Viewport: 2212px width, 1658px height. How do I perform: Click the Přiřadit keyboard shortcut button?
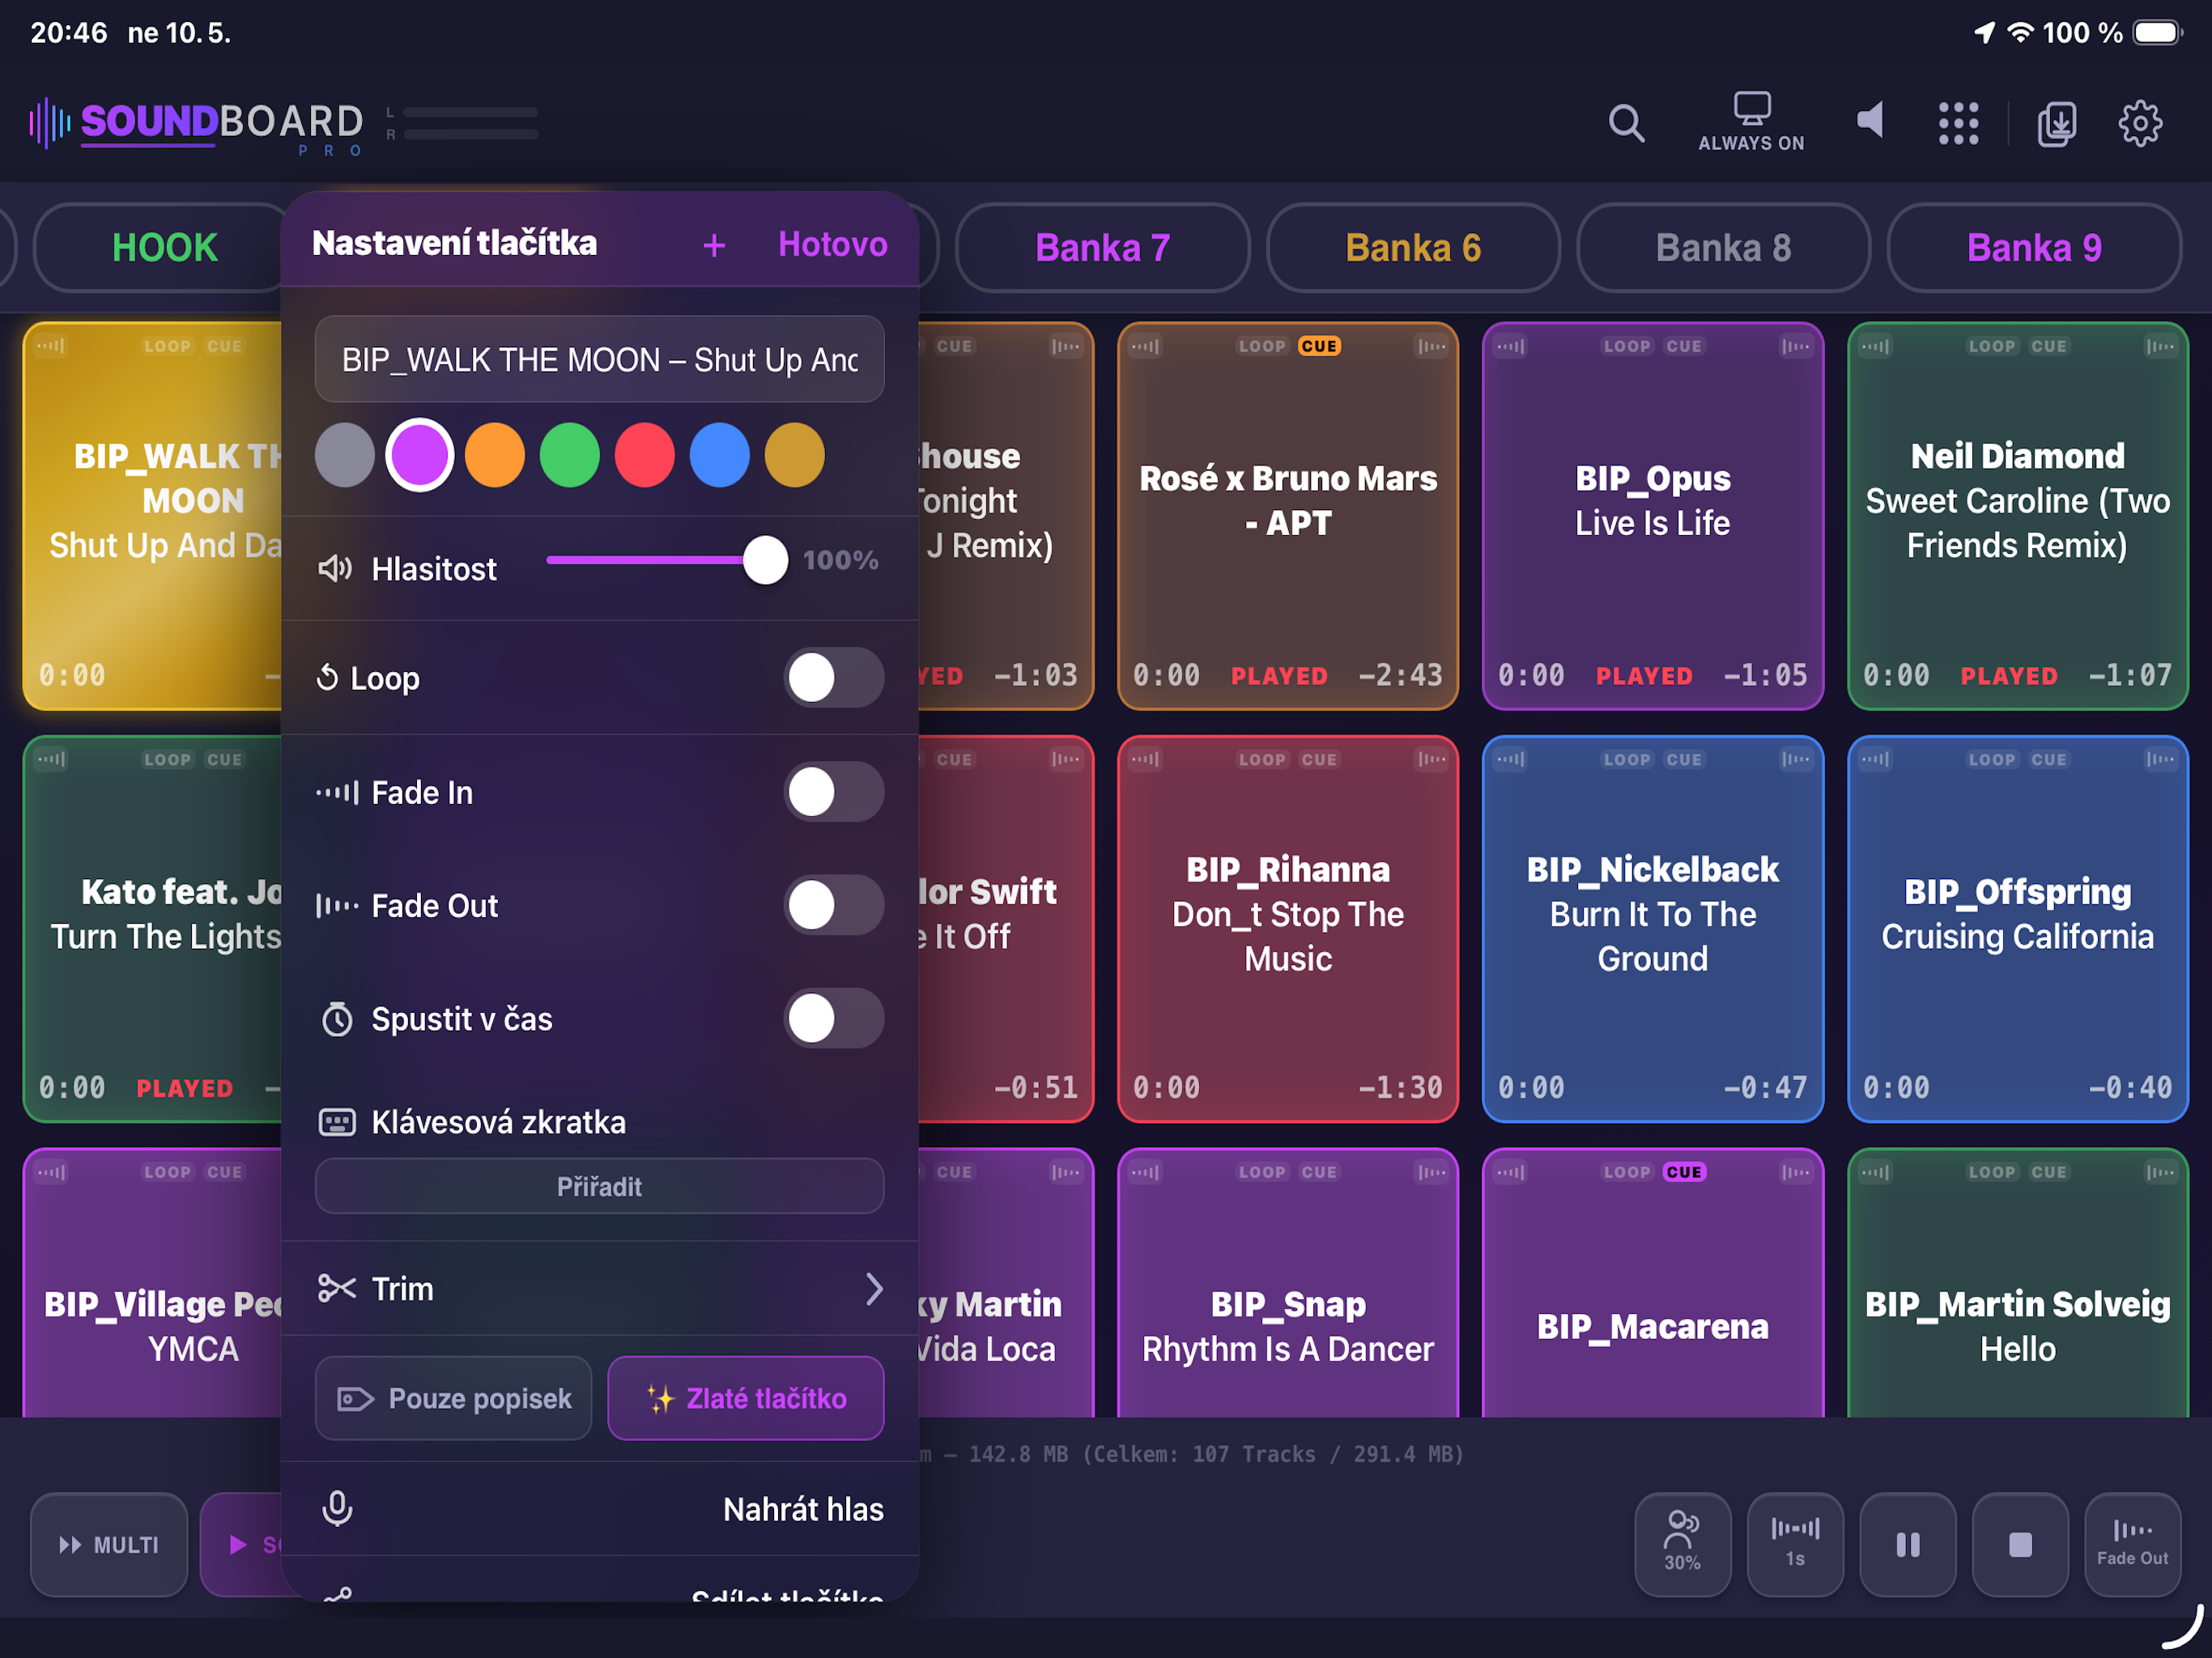click(x=599, y=1186)
